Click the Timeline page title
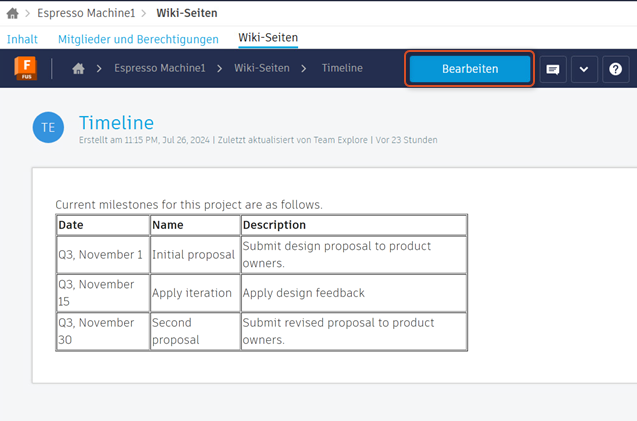This screenshot has width=637, height=421. 116,123
